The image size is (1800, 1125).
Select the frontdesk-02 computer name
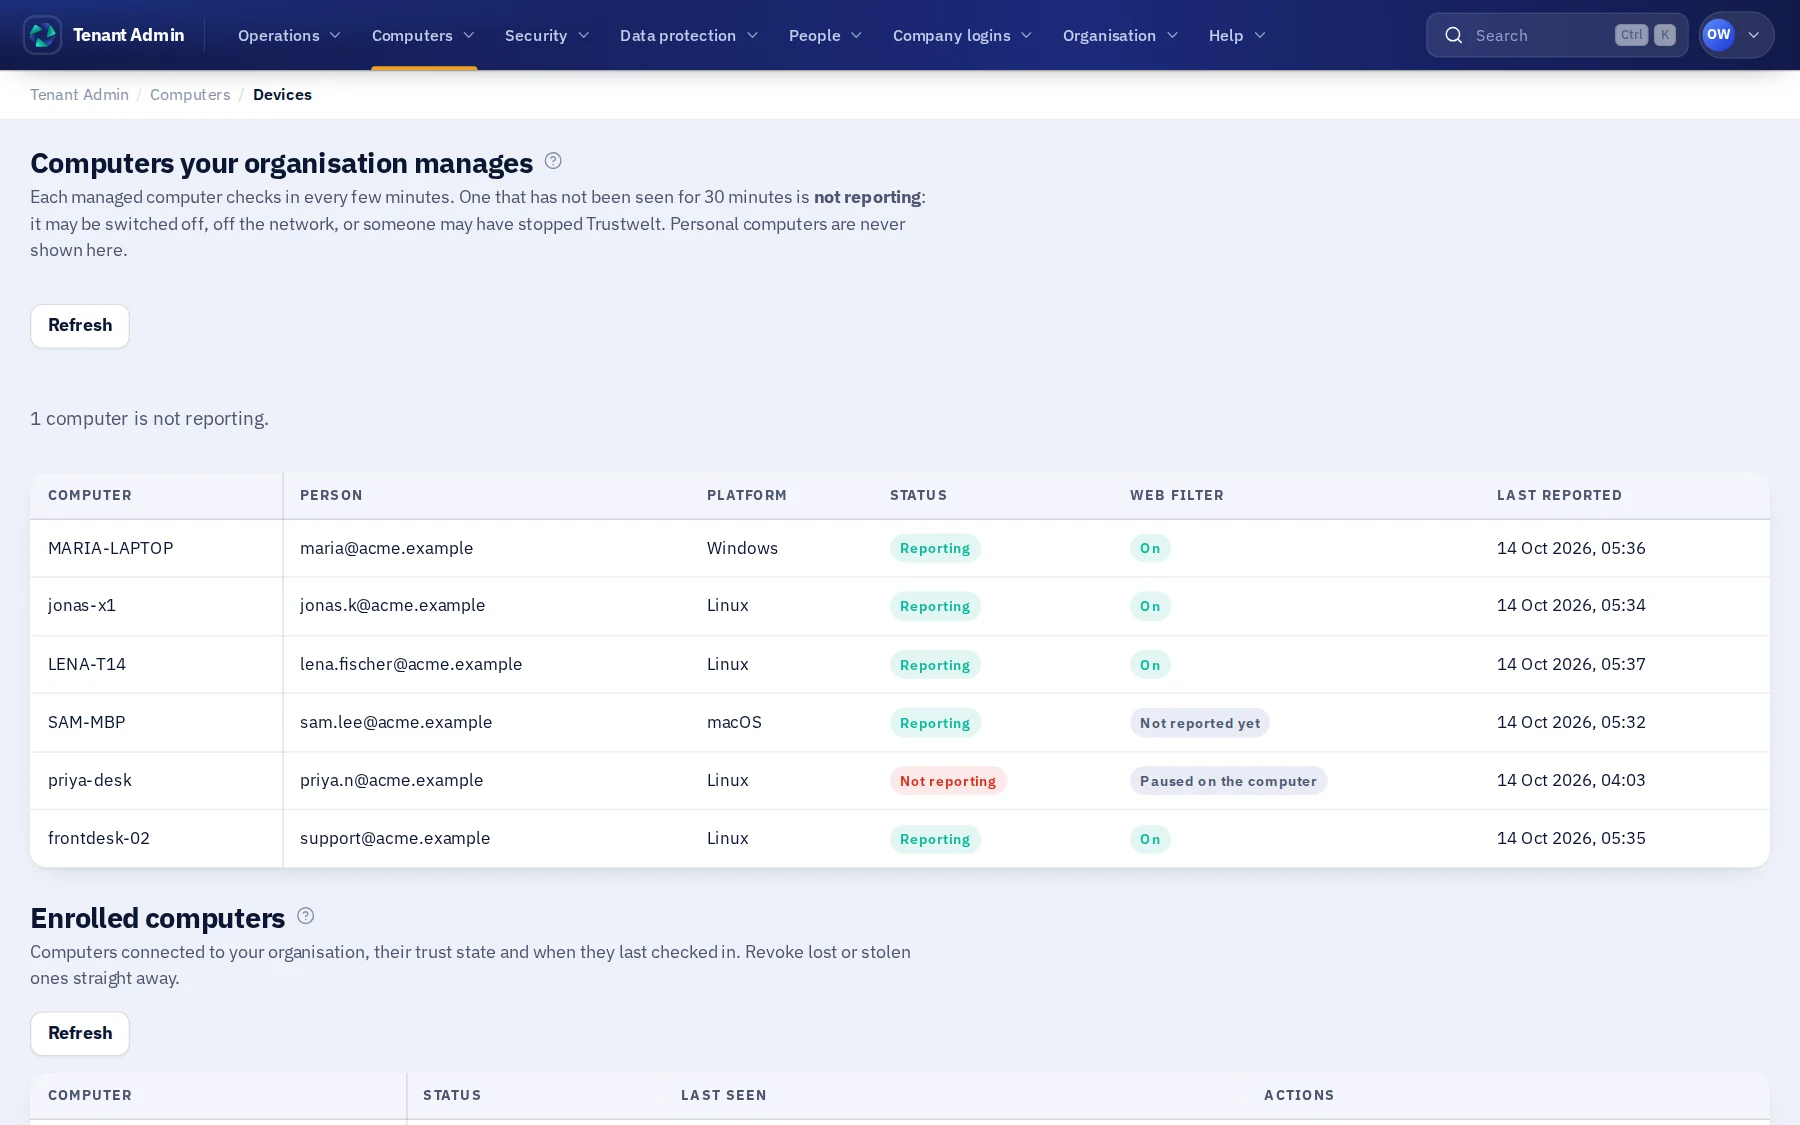(99, 838)
